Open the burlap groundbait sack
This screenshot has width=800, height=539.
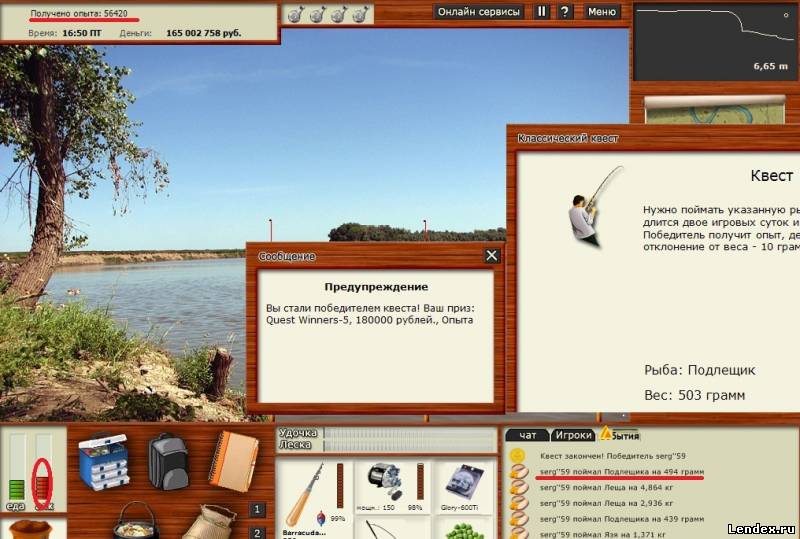210,522
